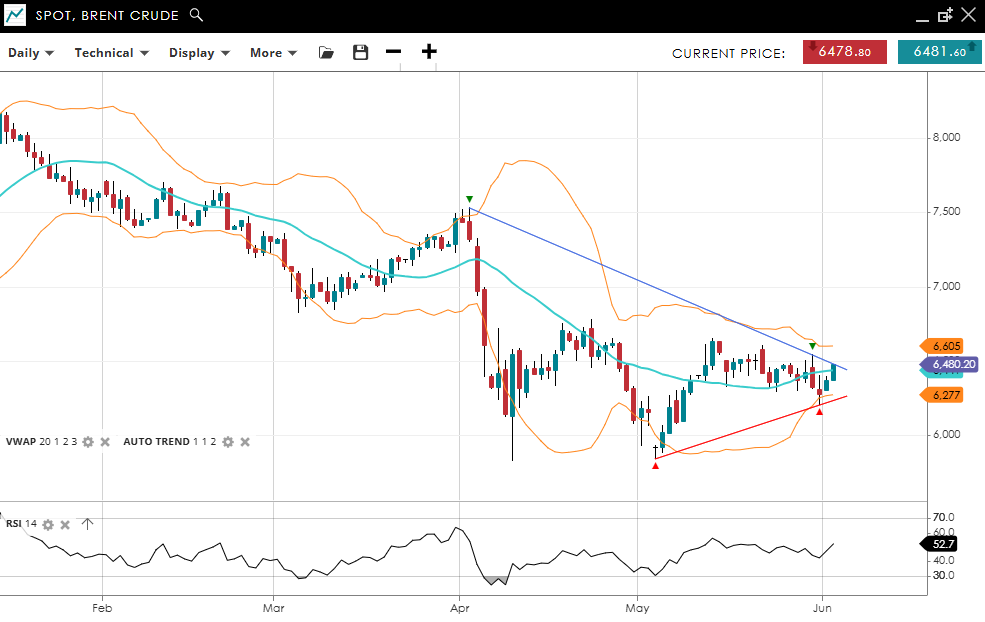
Task: Click the teal buy price 6481.60 button
Action: click(x=939, y=52)
